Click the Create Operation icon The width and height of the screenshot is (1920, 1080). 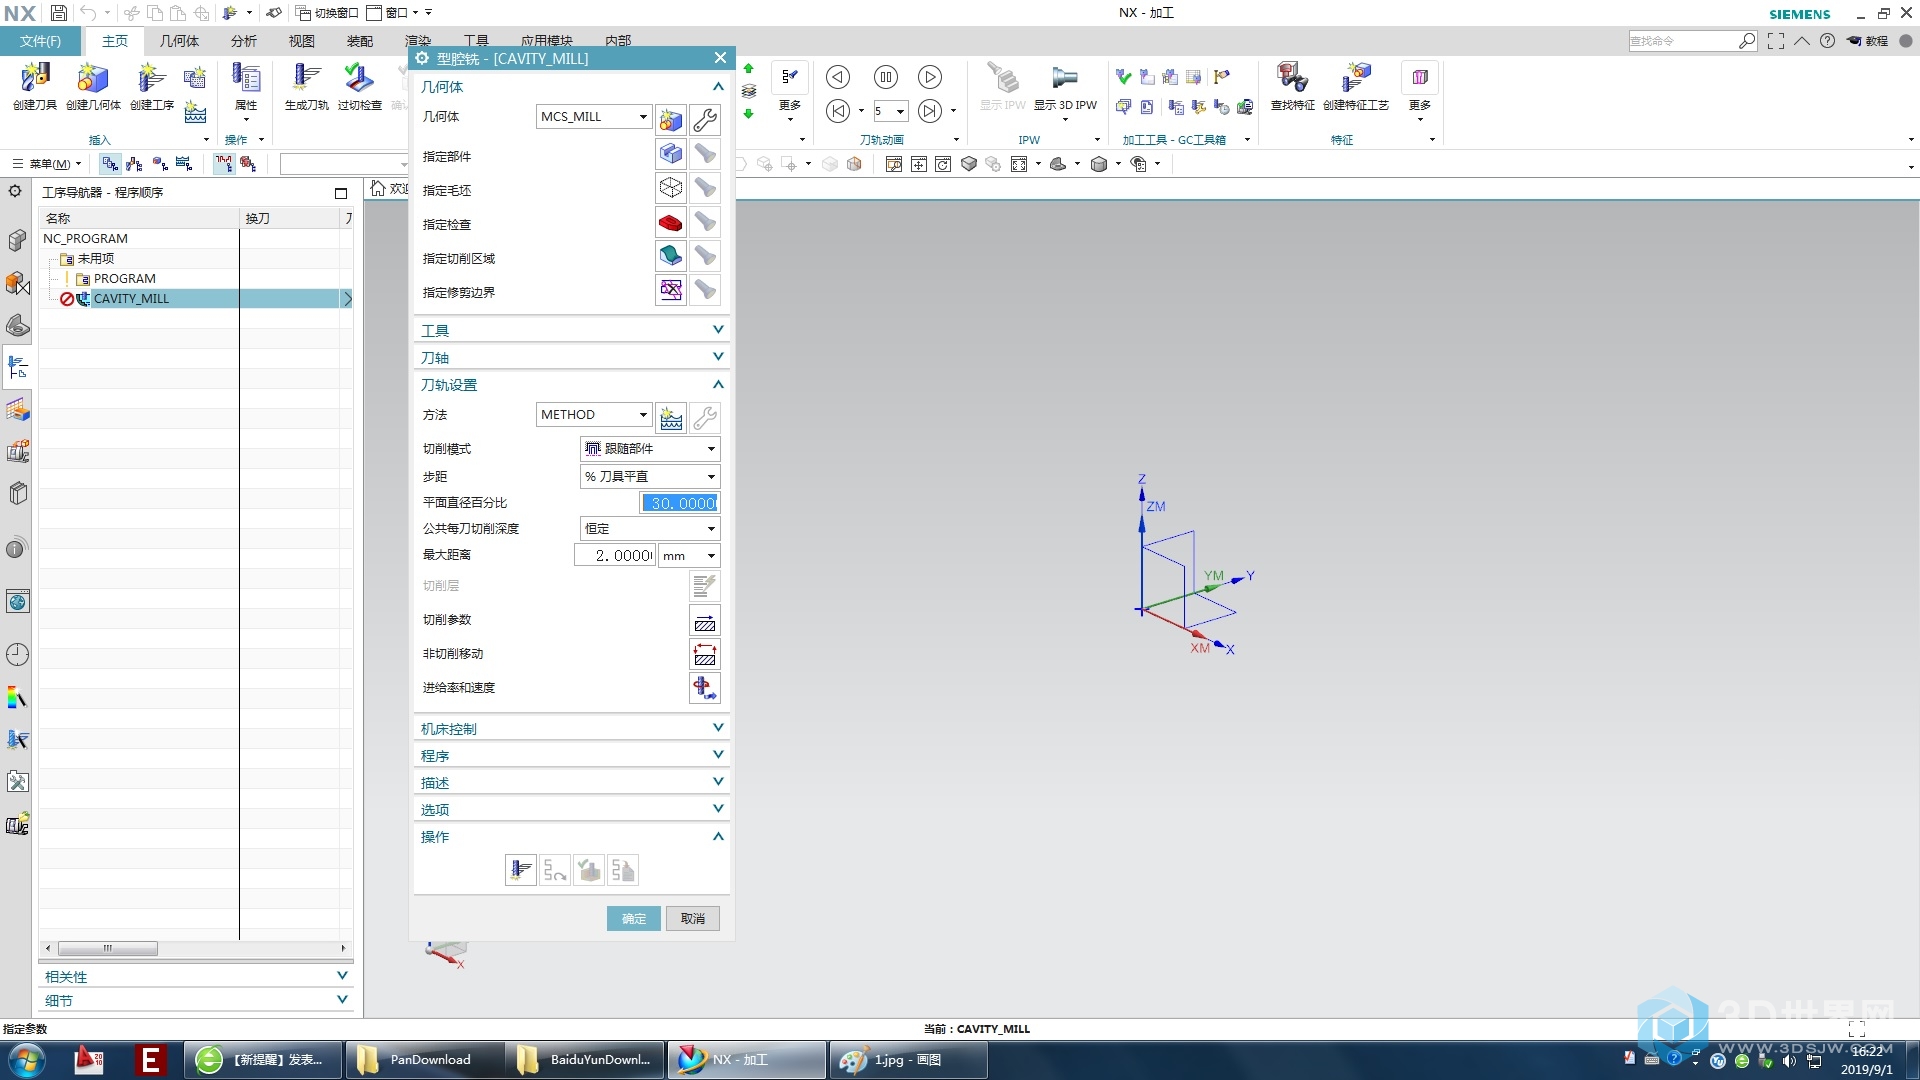pyautogui.click(x=152, y=86)
